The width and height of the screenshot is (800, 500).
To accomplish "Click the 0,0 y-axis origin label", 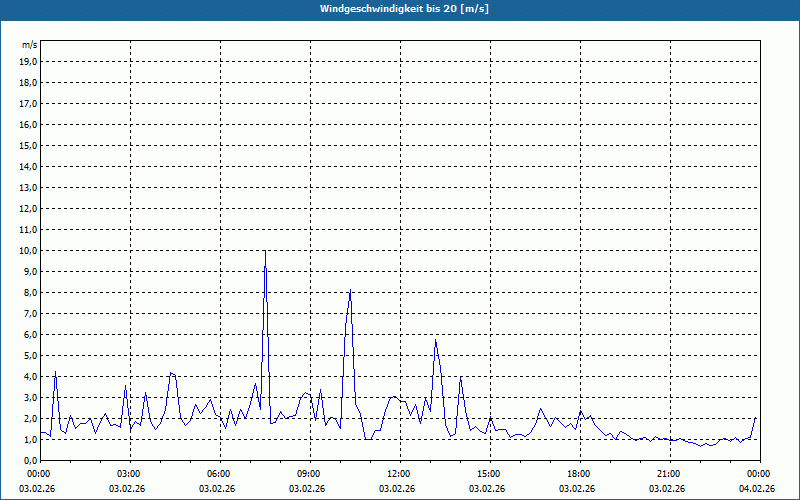I will tap(29, 460).
